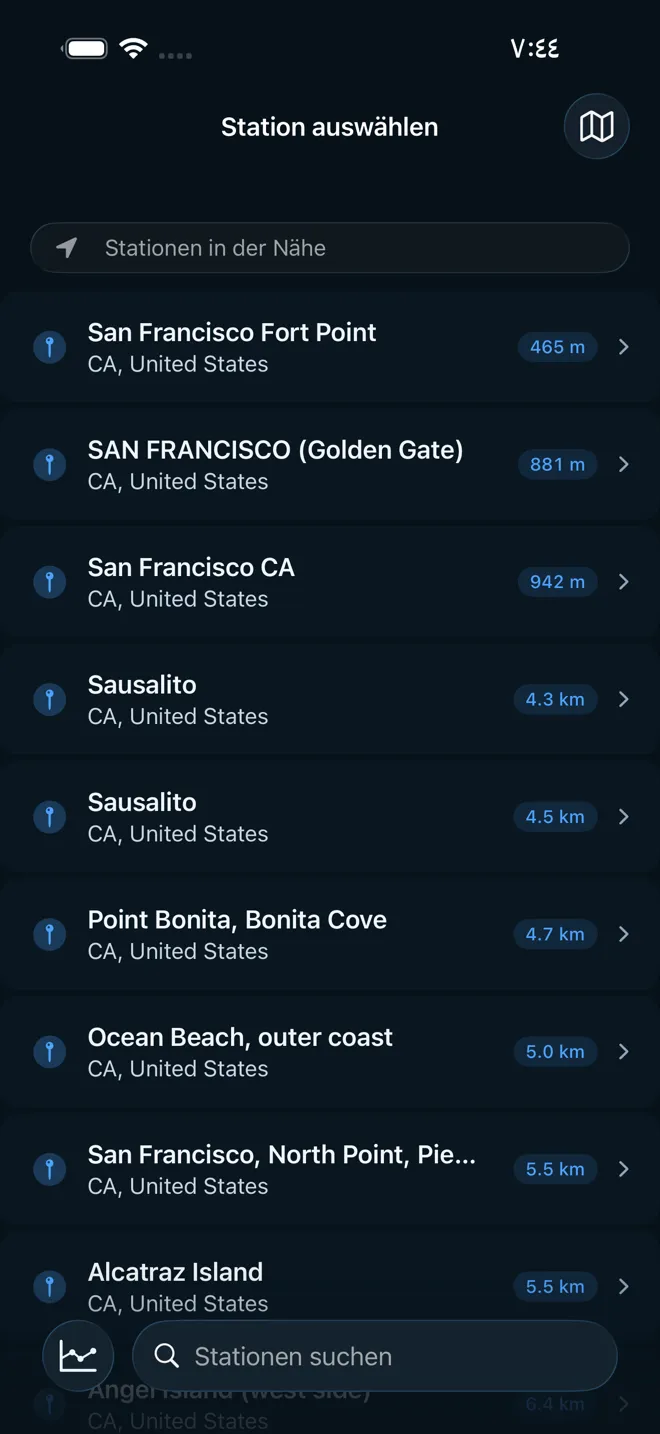Expand San Francisco Fort Point chevron
This screenshot has height=1434, width=660.
[x=624, y=347]
